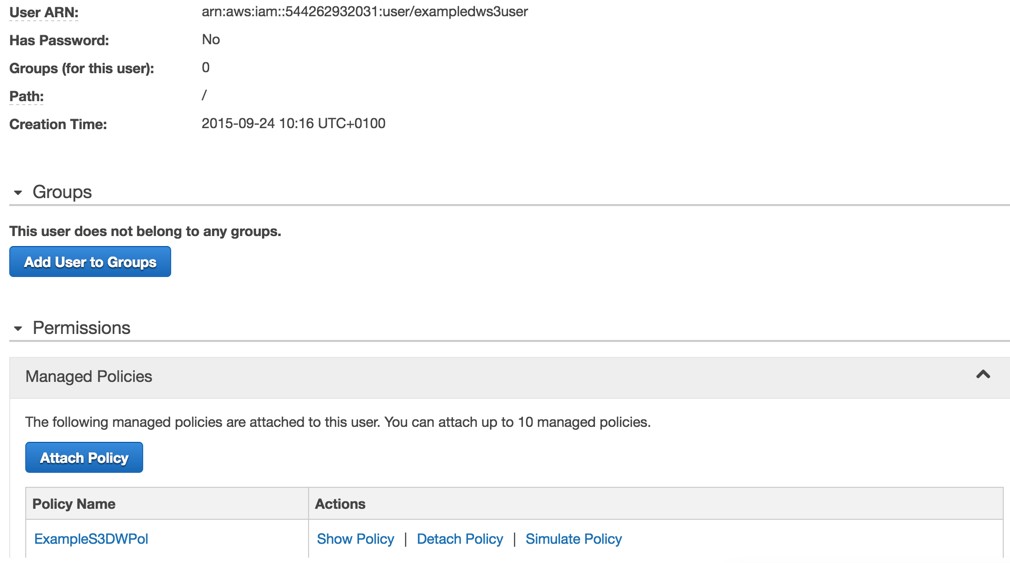
Task: Click the Has Password label
Action: pos(59,40)
